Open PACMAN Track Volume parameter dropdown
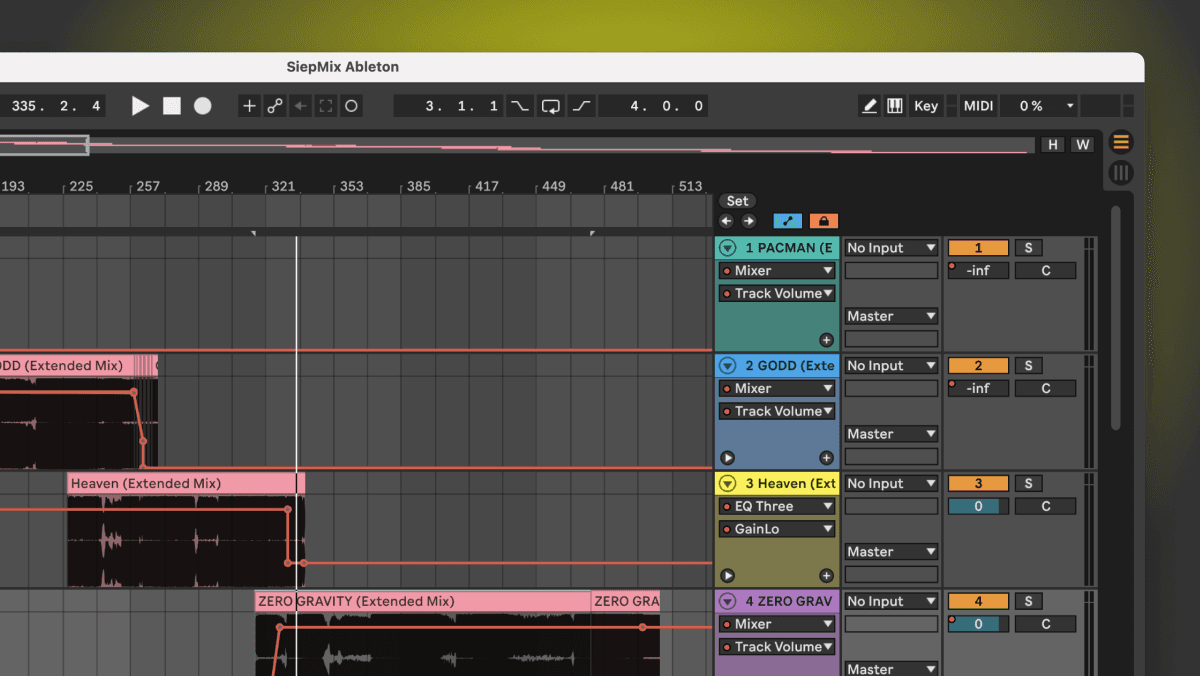 coord(777,294)
